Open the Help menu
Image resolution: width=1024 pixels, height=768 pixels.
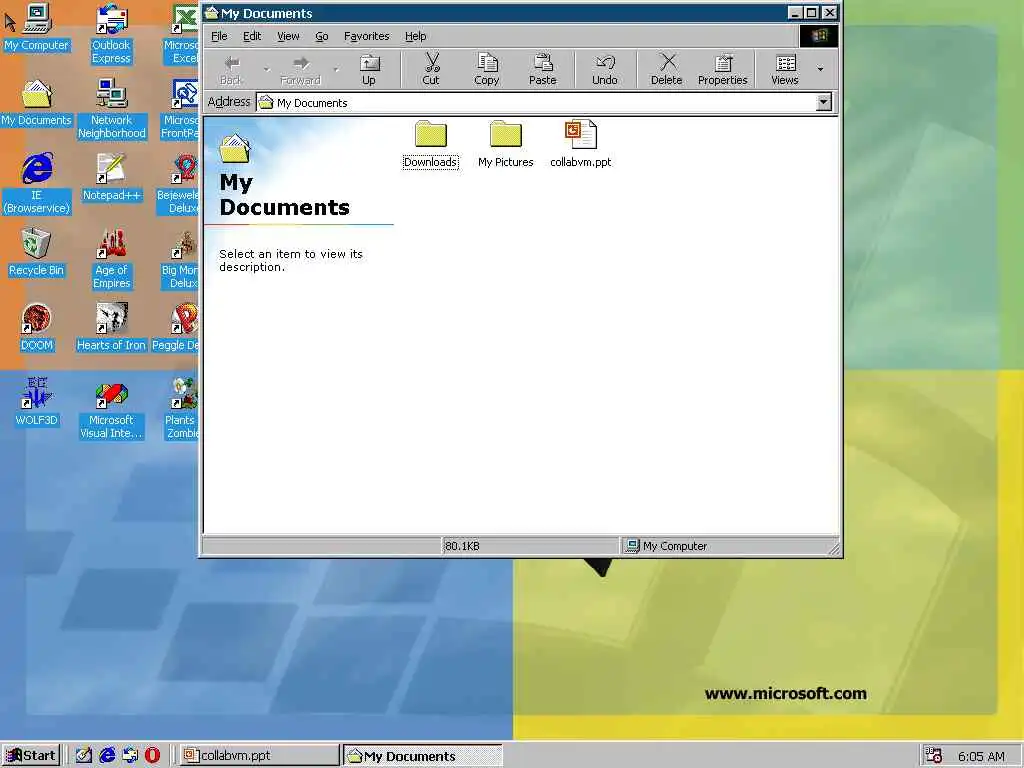415,36
